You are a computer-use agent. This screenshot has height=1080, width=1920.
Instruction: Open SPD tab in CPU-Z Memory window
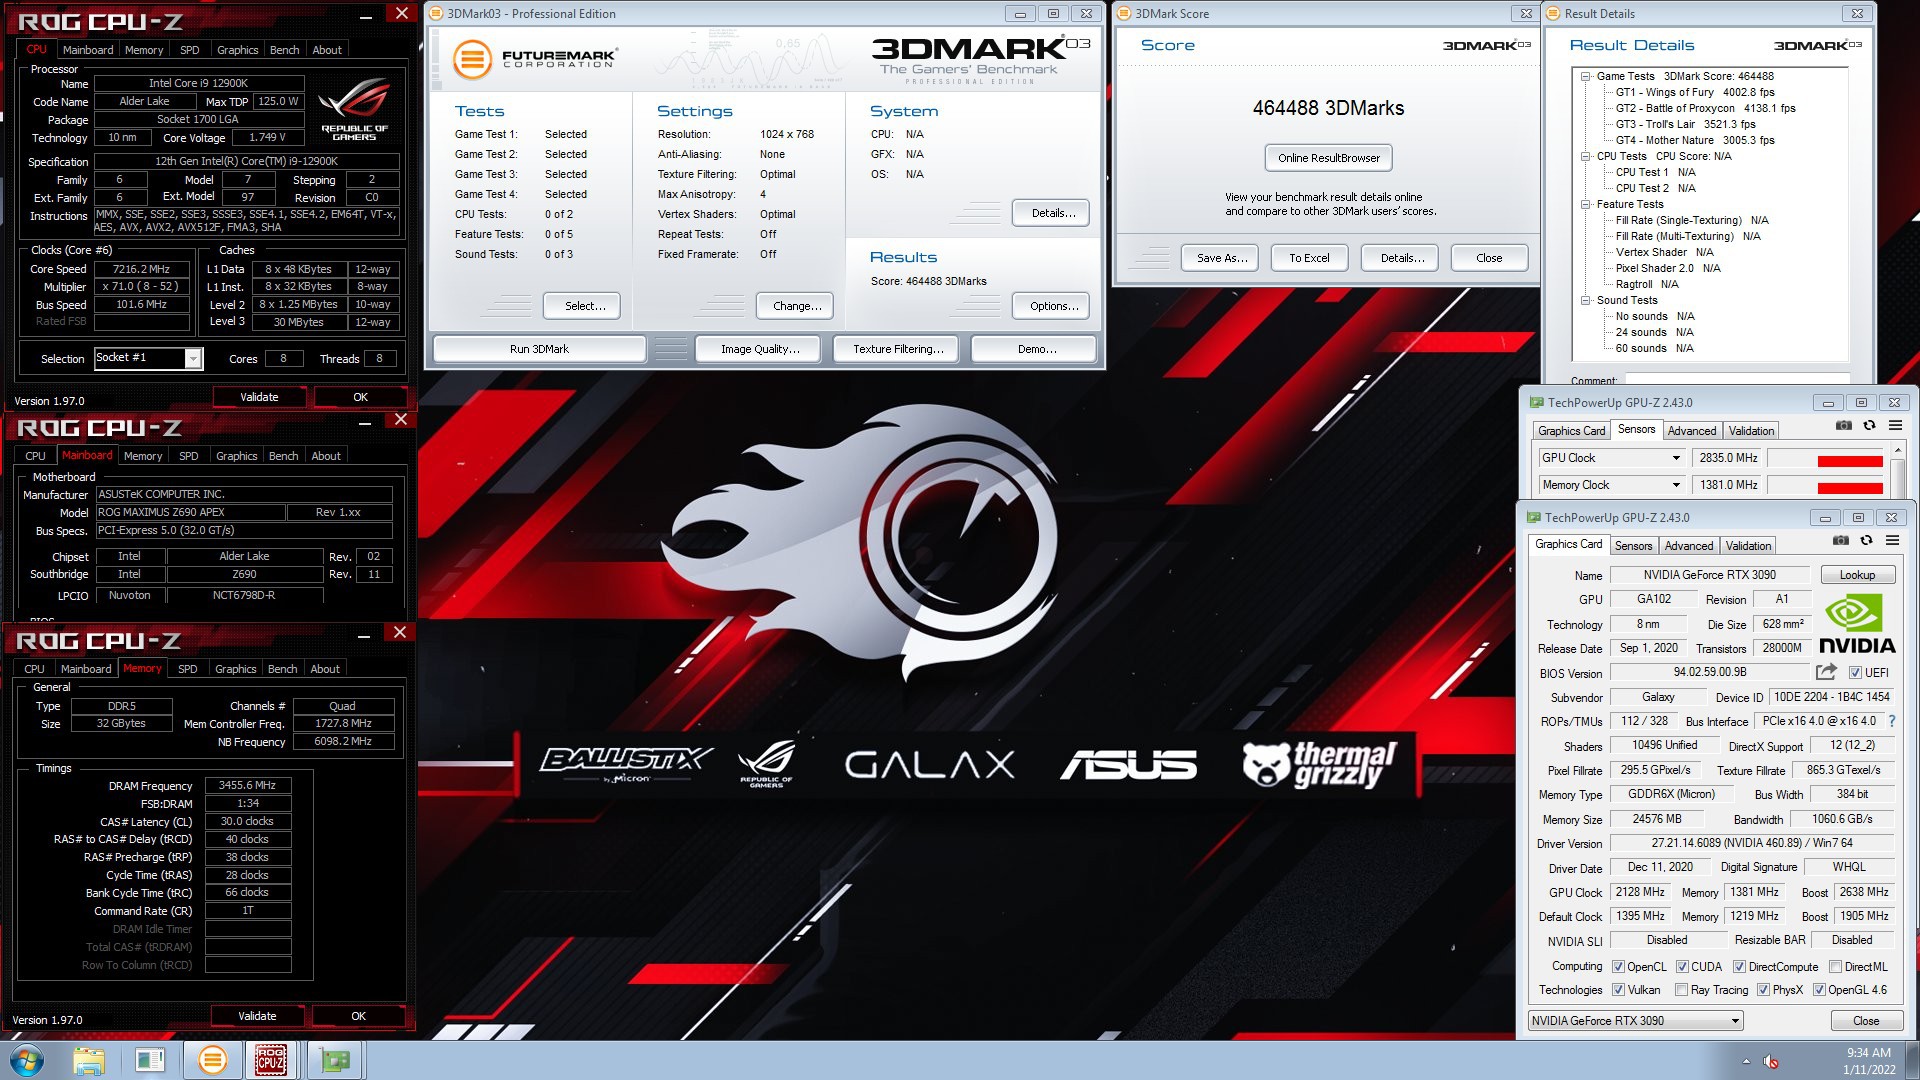pos(187,669)
